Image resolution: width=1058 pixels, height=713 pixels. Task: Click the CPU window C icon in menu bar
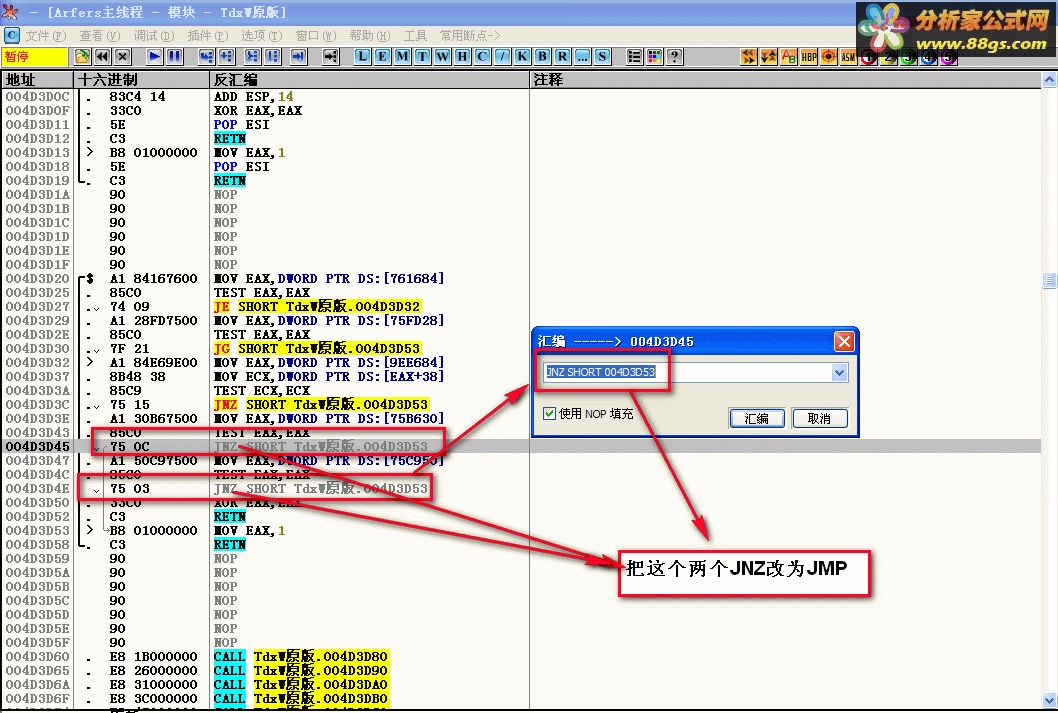(x=12, y=35)
